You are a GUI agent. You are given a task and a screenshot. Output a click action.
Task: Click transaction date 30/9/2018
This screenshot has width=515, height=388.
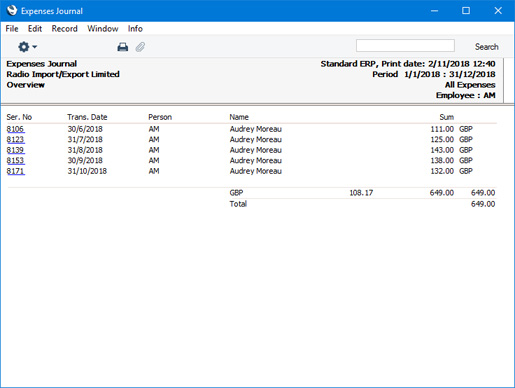tap(85, 160)
